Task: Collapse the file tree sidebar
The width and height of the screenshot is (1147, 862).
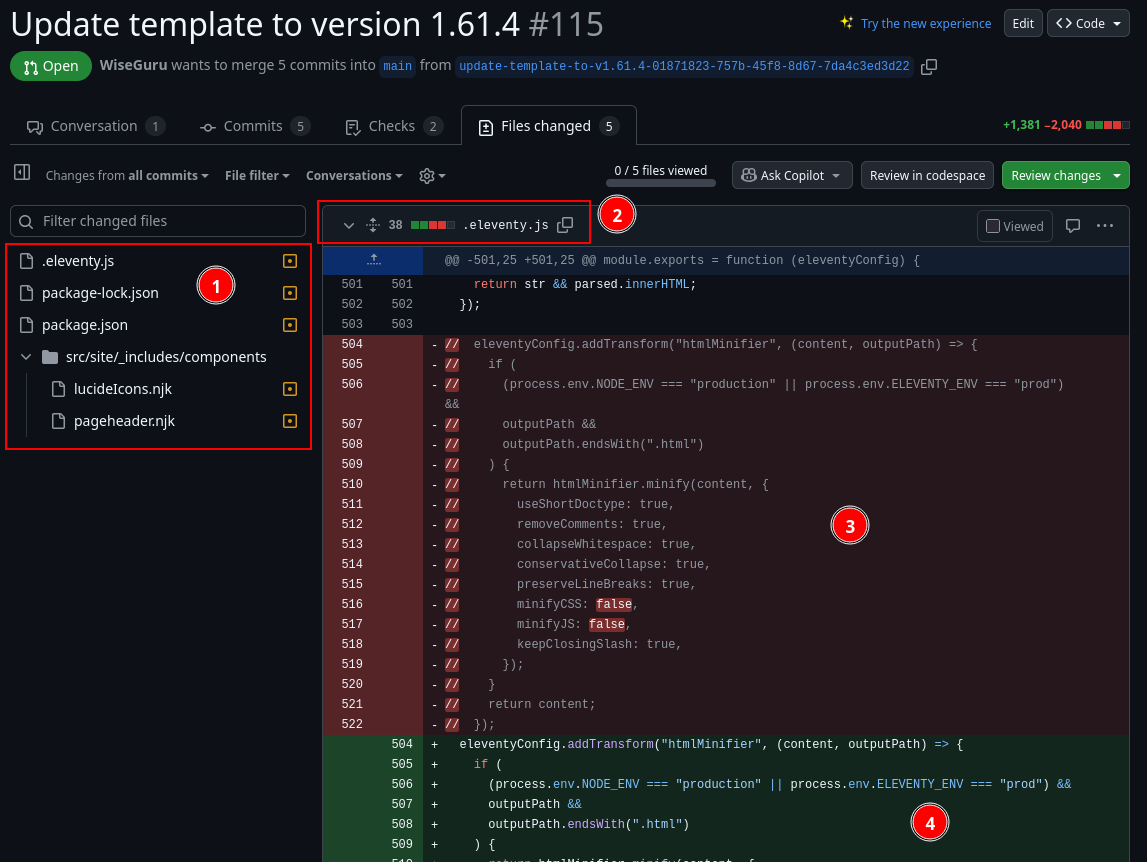Action: pos(22,174)
